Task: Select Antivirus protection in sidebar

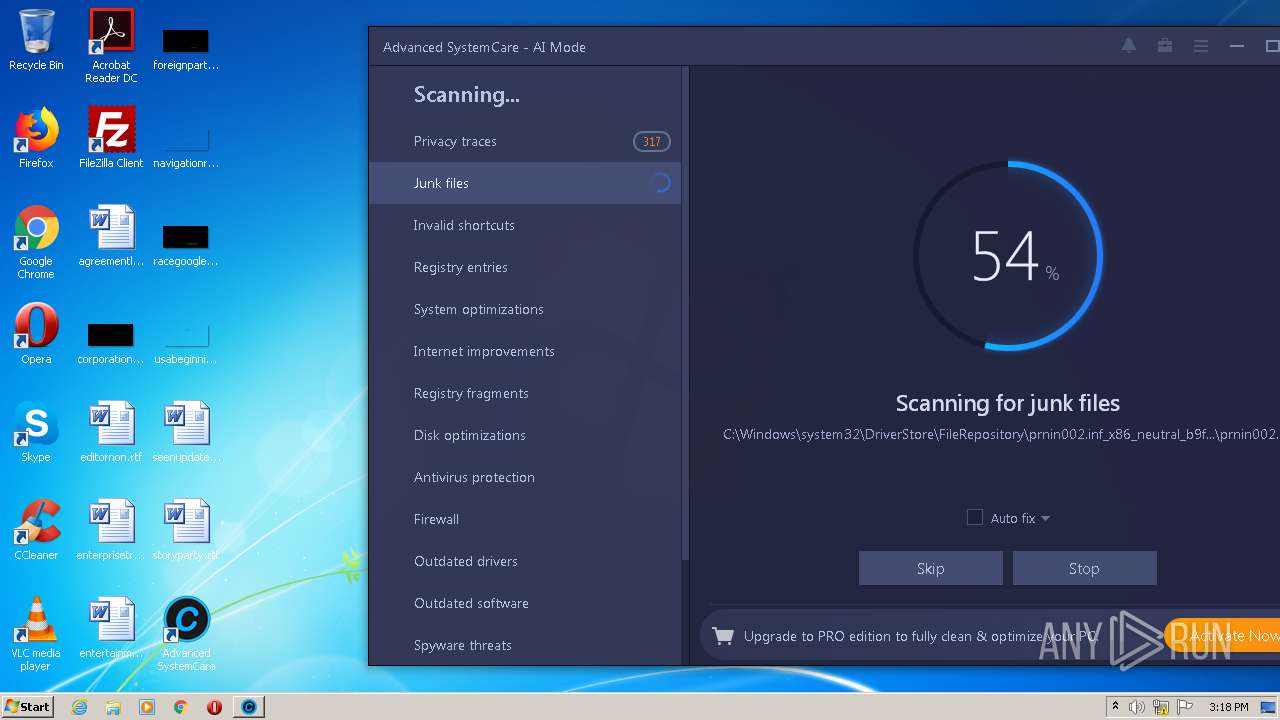Action: tap(525, 477)
